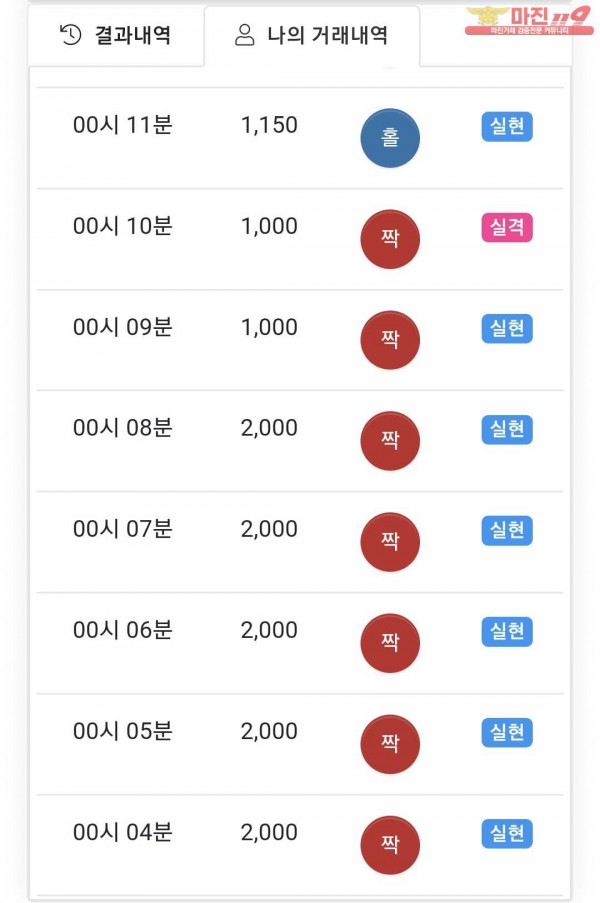The image size is (600, 903).
Task: Select the blue 홀 circle at 00시 11분
Action: (390, 138)
